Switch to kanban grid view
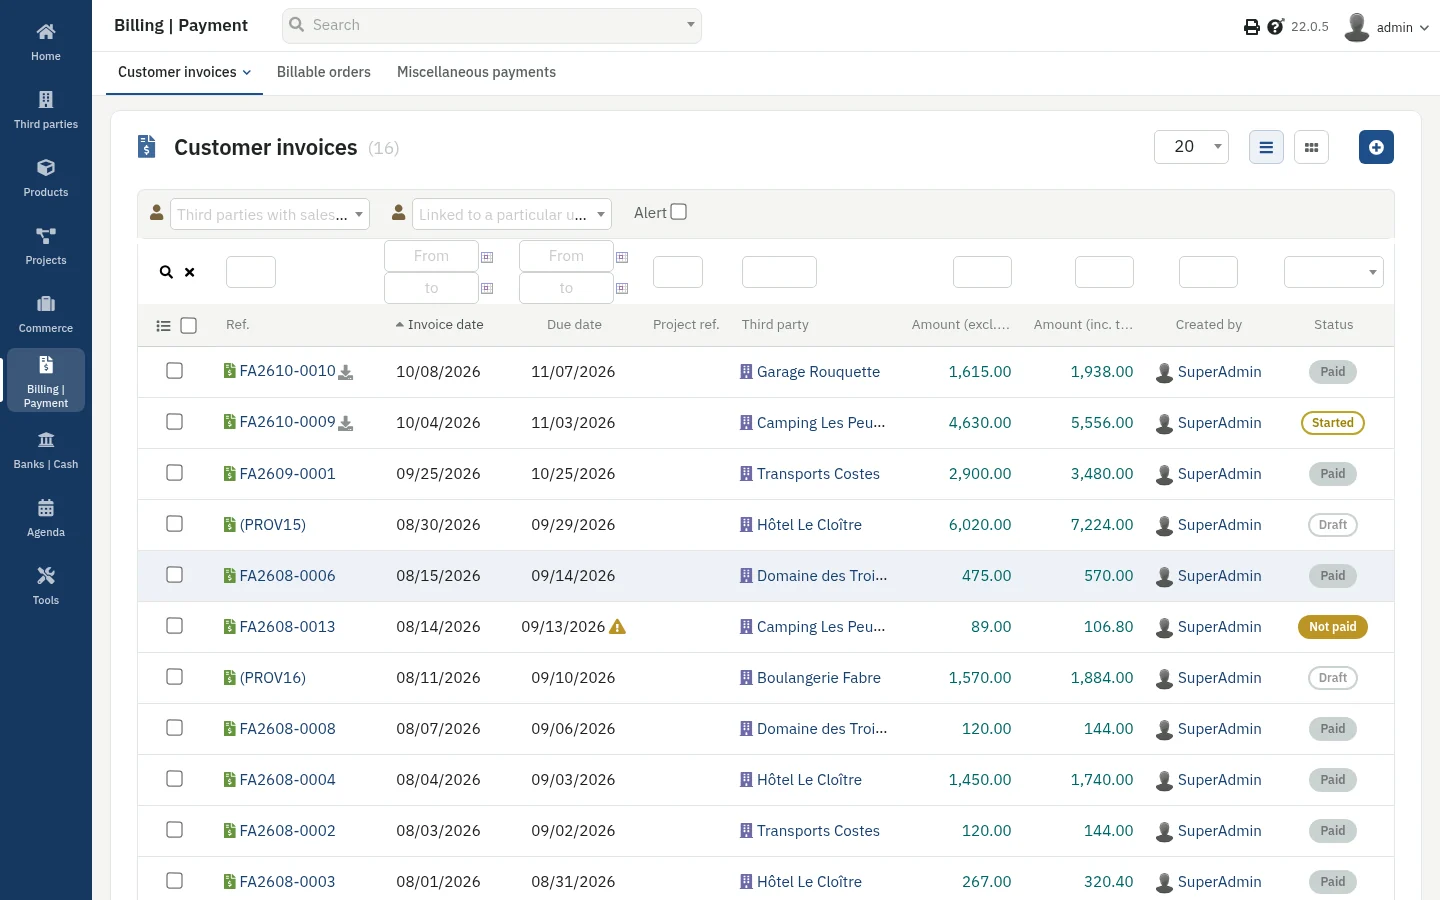This screenshot has width=1440, height=900. (x=1311, y=147)
